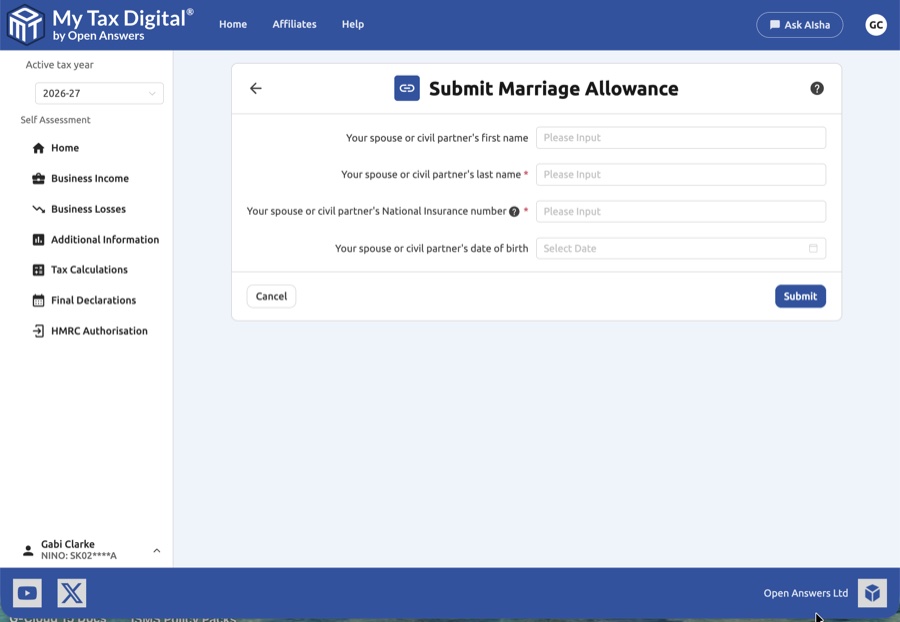Open the date of birth date picker
The image size is (900, 622).
point(814,248)
